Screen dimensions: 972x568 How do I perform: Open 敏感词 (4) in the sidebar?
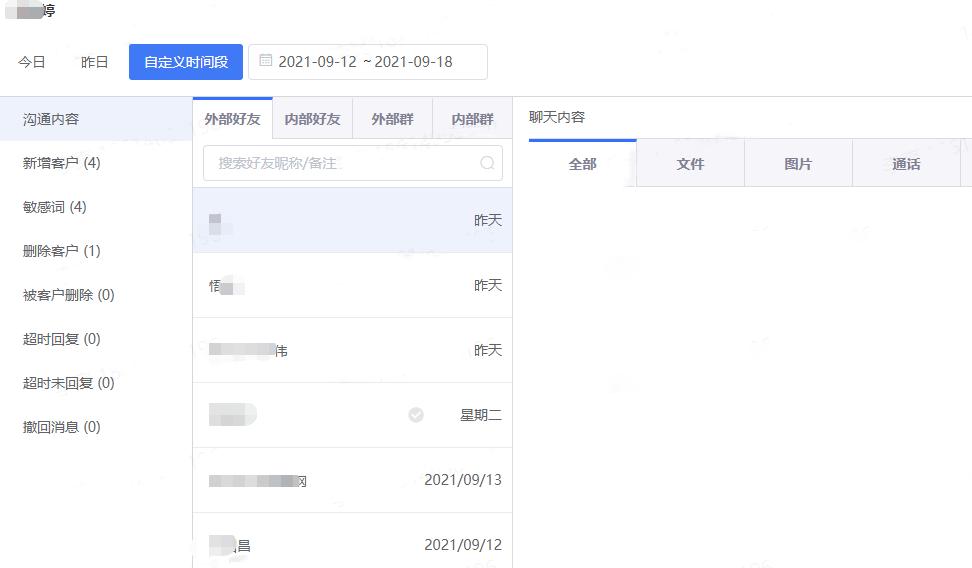coord(55,207)
